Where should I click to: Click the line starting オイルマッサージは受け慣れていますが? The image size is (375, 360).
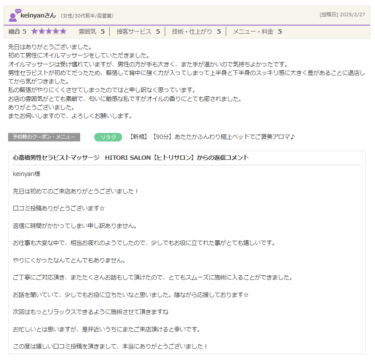click(148, 64)
